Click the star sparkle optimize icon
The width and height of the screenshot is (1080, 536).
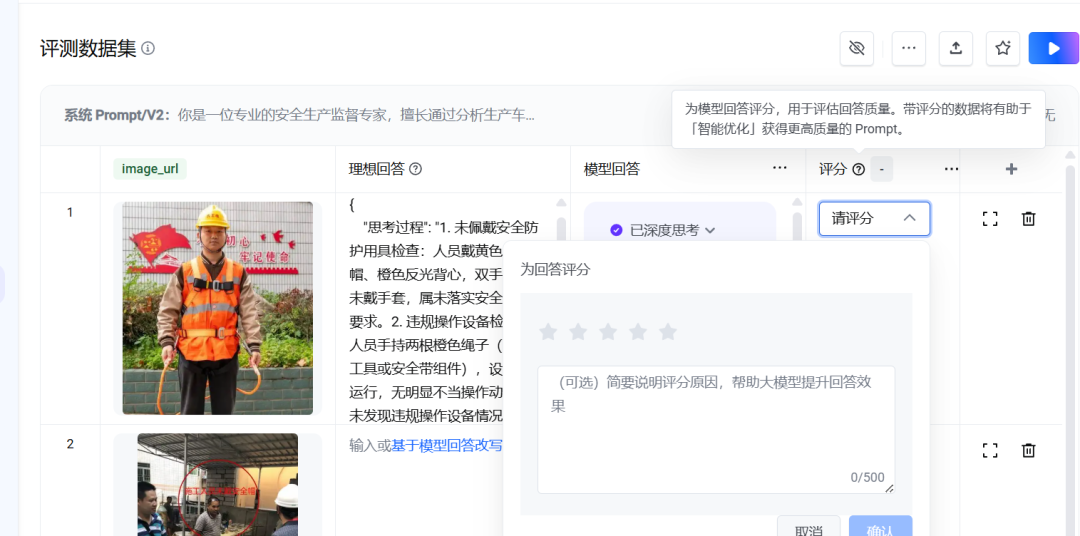click(x=1003, y=48)
